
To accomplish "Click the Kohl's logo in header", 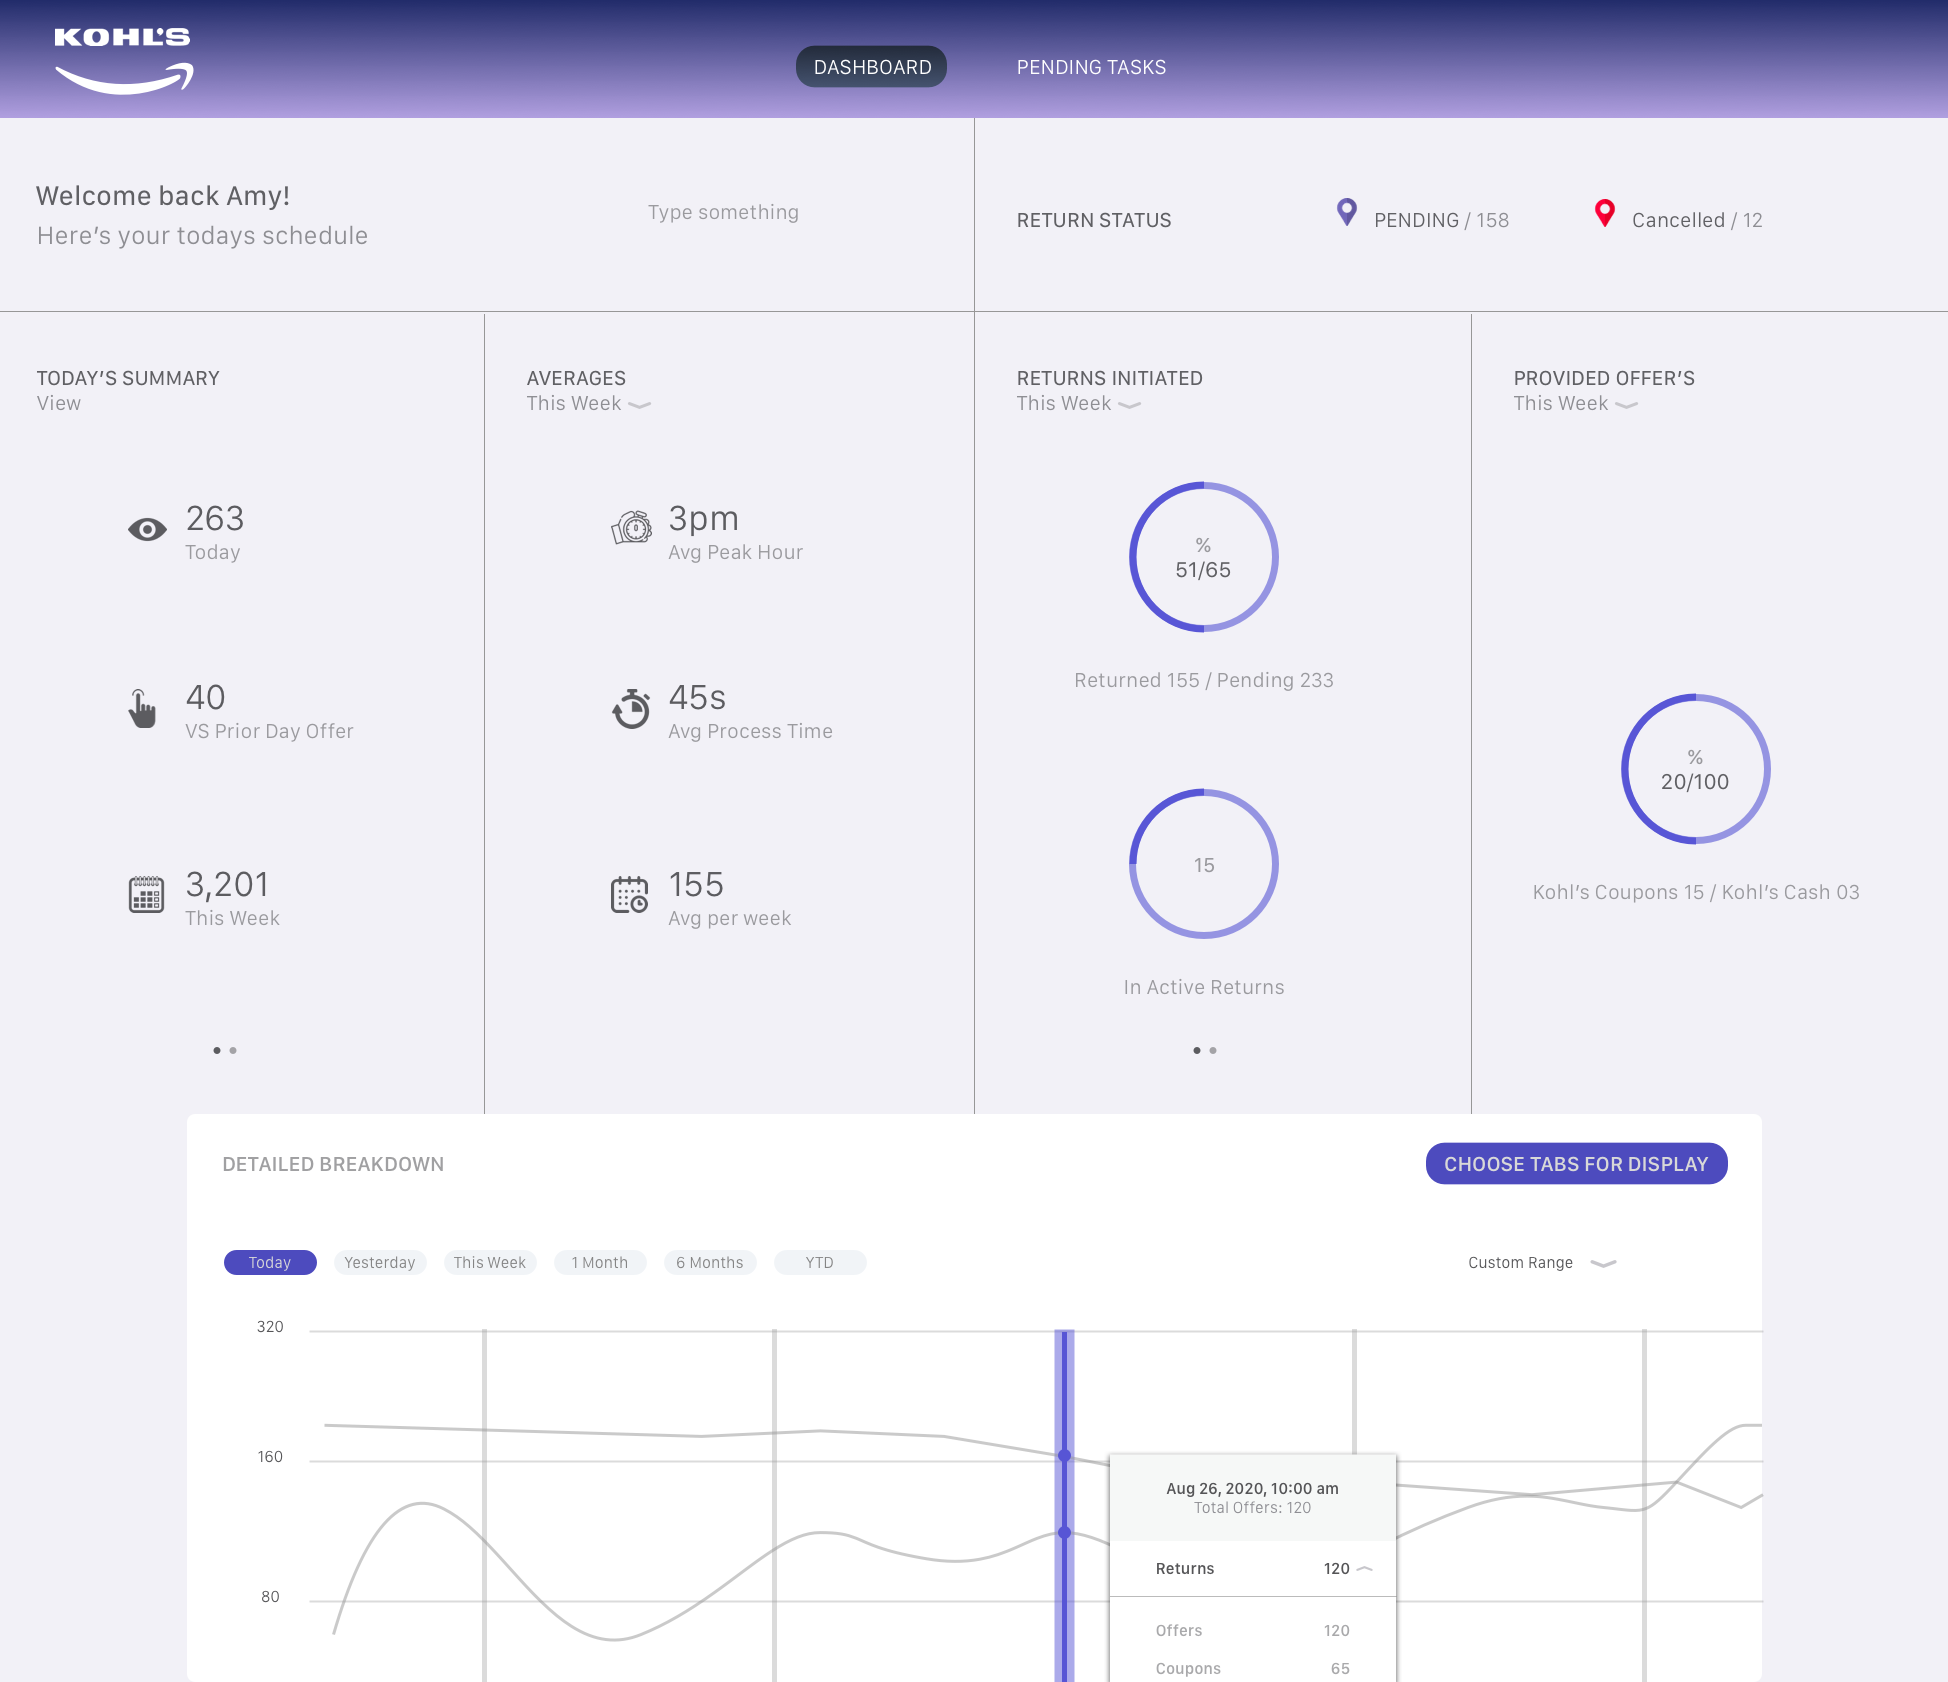I will point(123,60).
